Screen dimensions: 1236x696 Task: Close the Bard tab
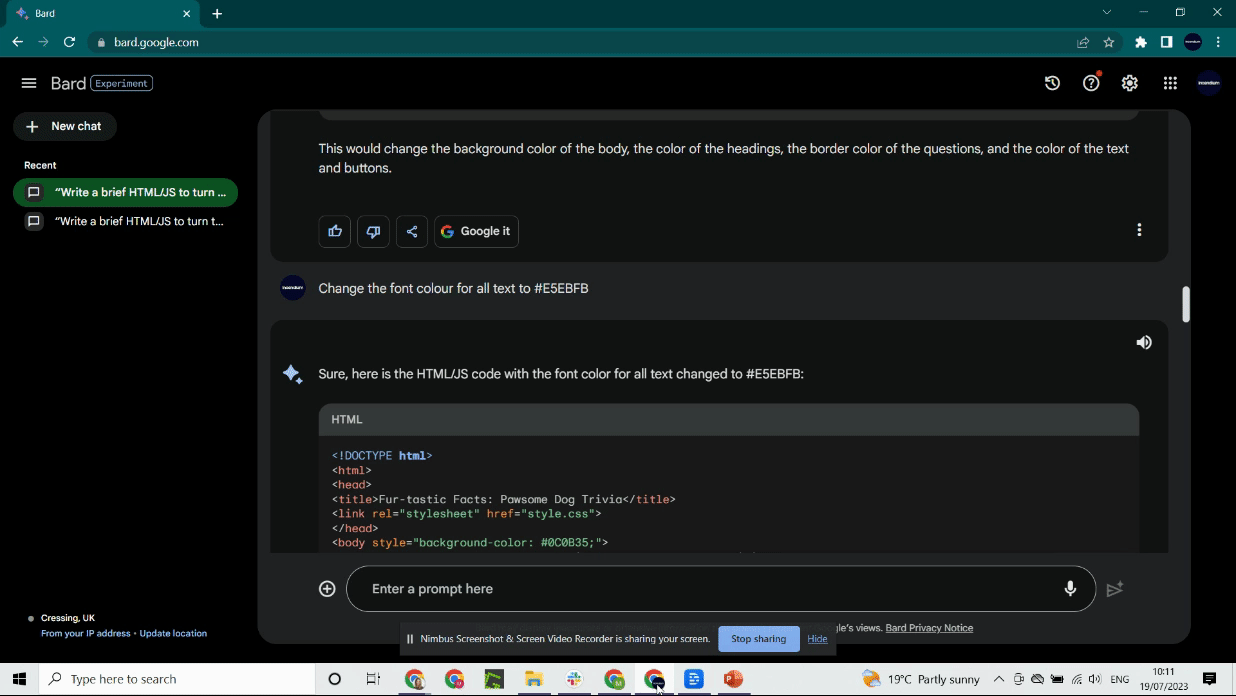[x=187, y=14]
